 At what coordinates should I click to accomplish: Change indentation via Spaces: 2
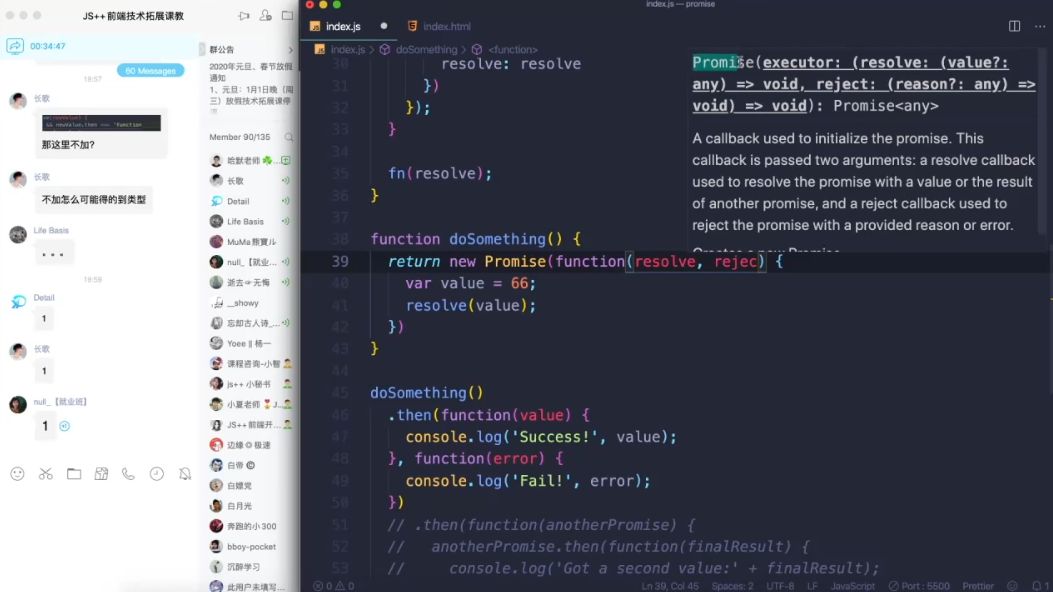[733, 586]
